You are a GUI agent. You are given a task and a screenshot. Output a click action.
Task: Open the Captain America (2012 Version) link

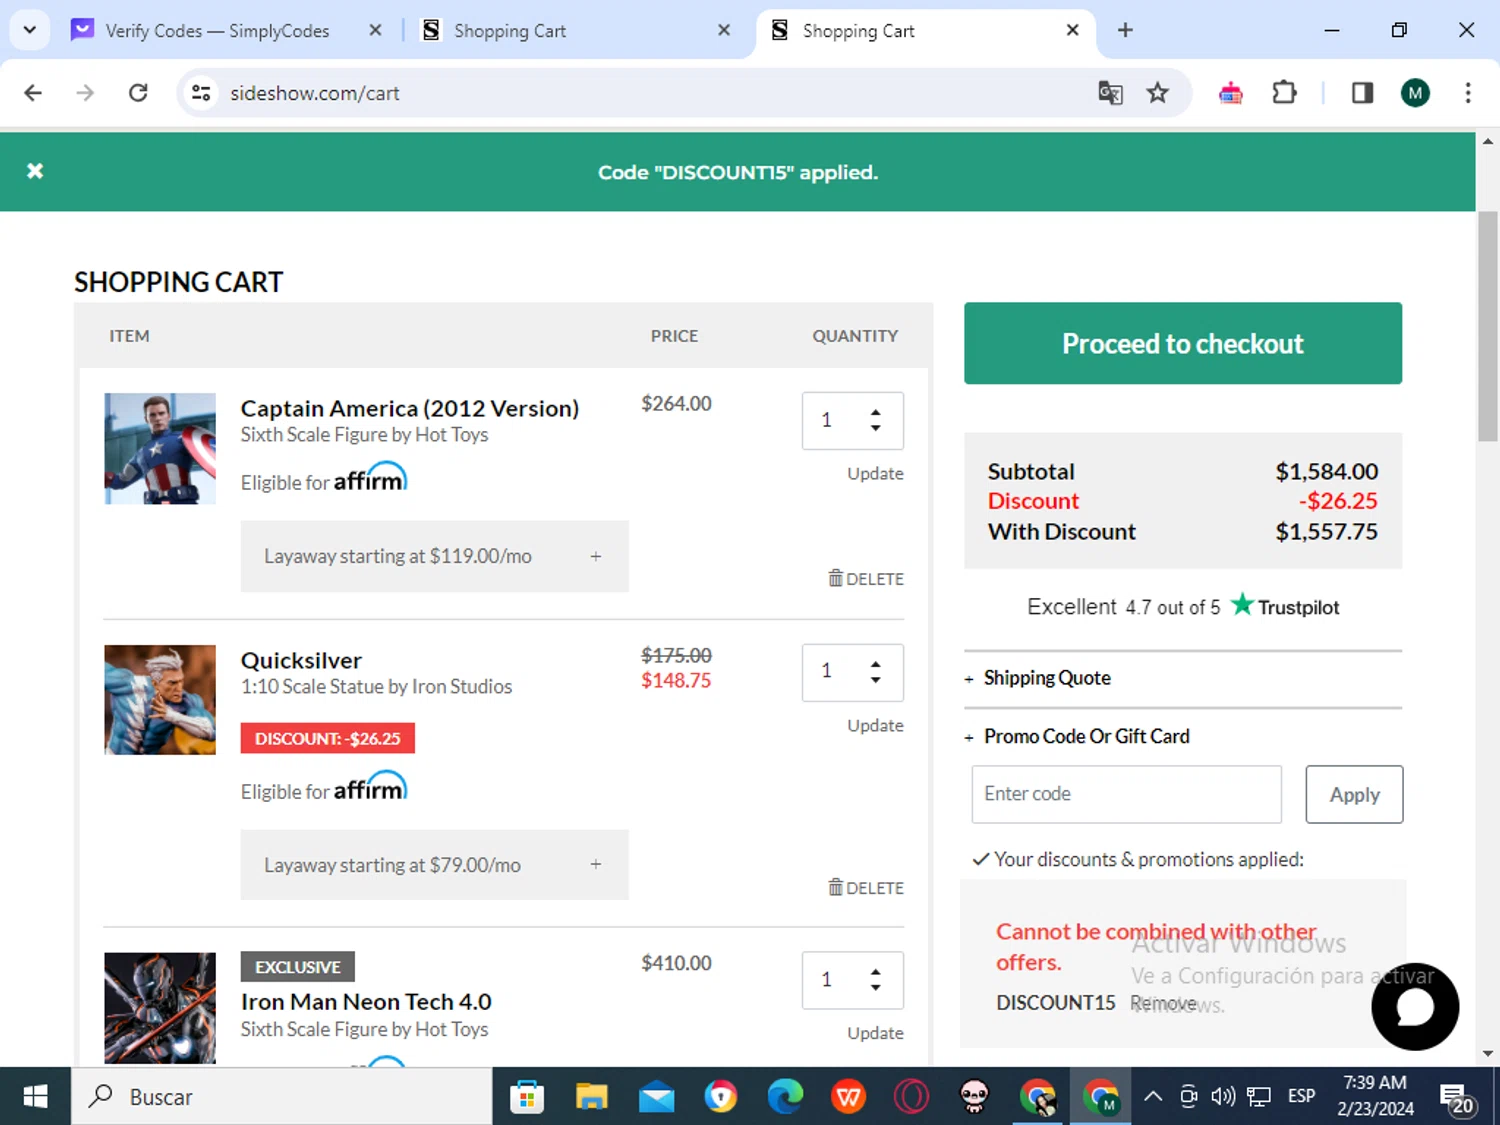tap(410, 408)
